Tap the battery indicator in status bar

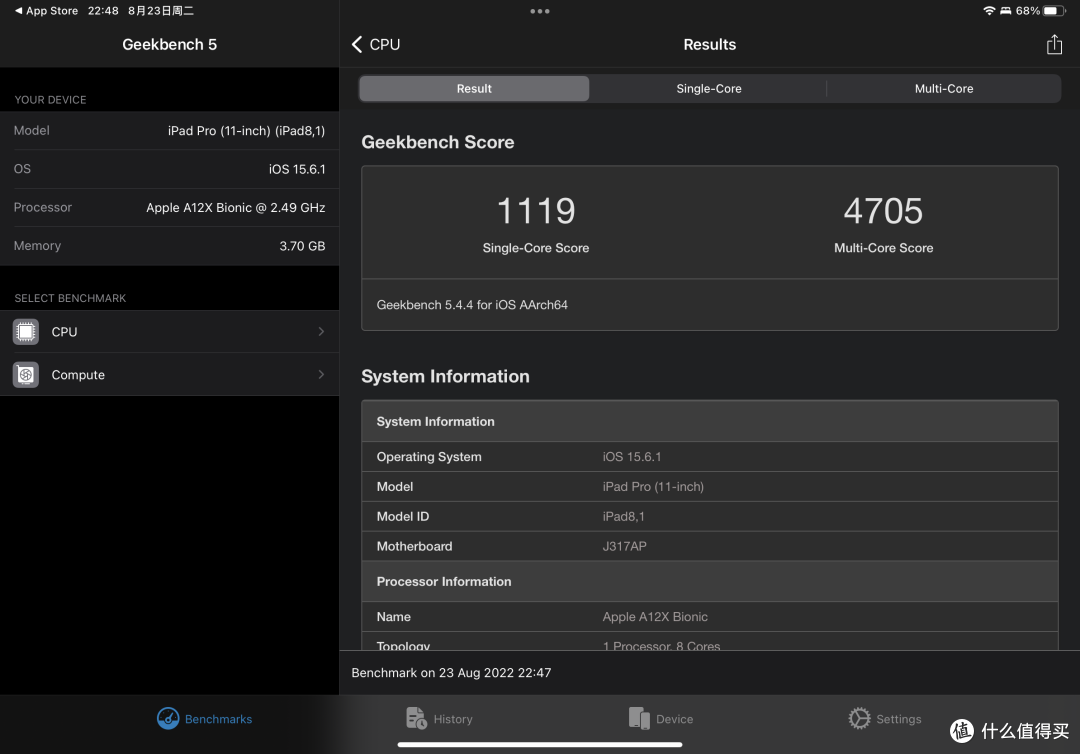(x=1054, y=11)
